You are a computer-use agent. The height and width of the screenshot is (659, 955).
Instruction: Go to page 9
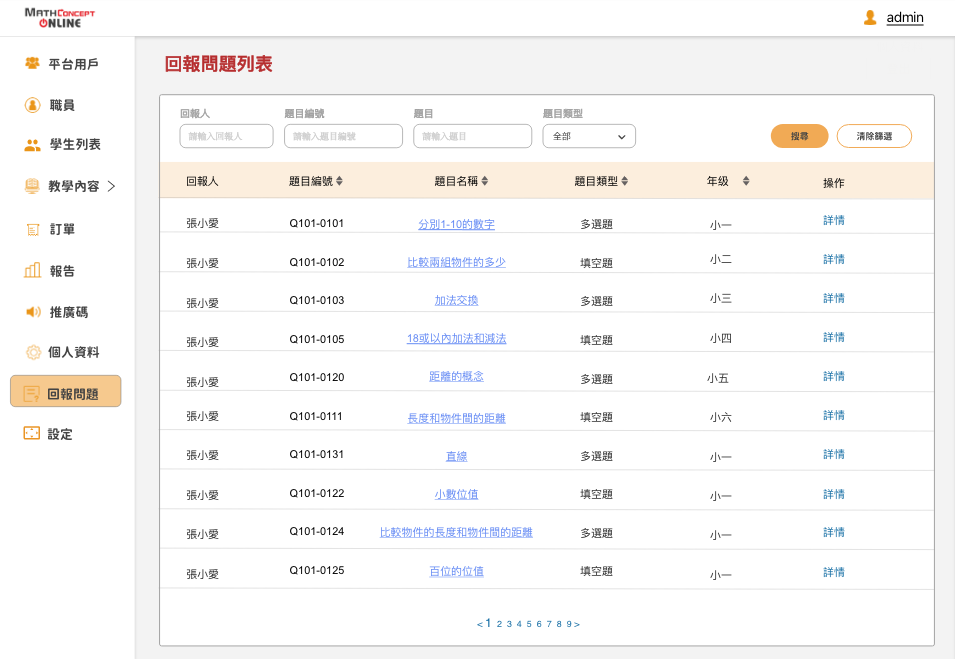tap(569, 624)
